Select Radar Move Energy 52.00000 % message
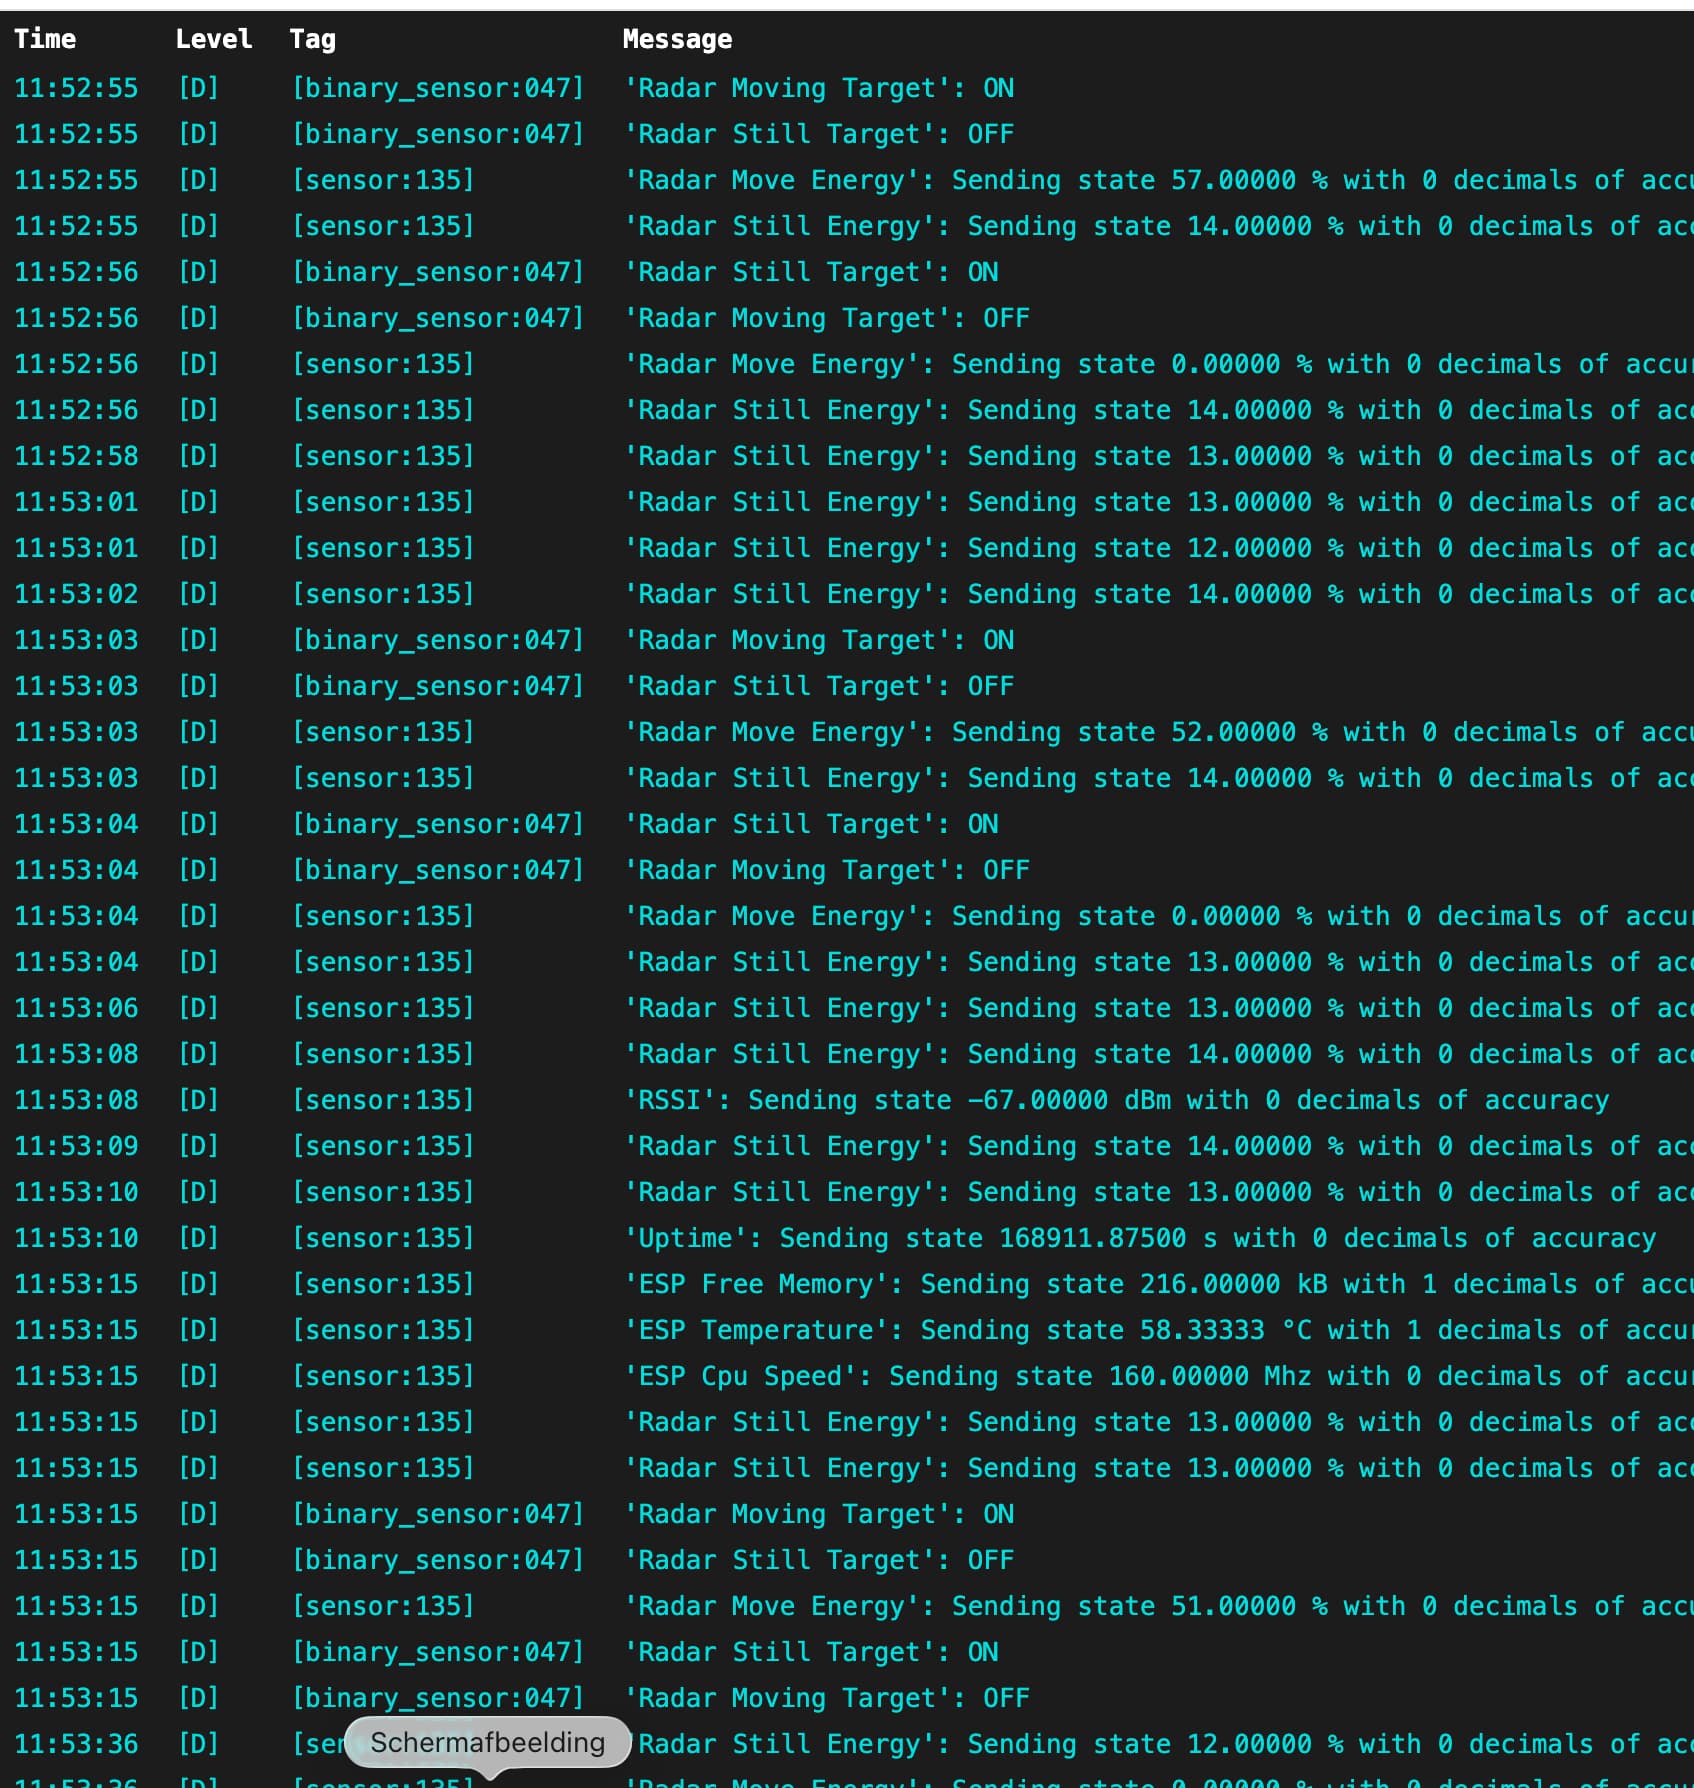The height and width of the screenshot is (1788, 1694). coord(1158,732)
